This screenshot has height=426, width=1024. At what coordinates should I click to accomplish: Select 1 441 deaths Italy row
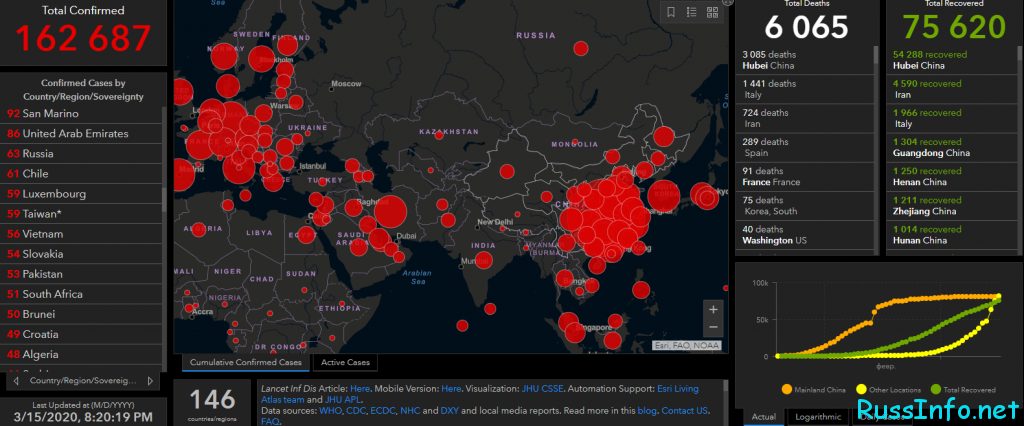point(805,90)
